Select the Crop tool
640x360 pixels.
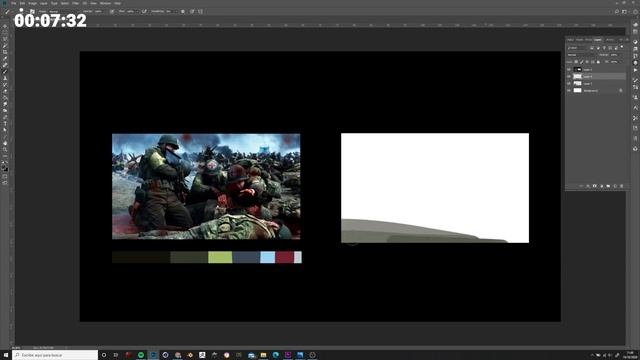pos(5,52)
